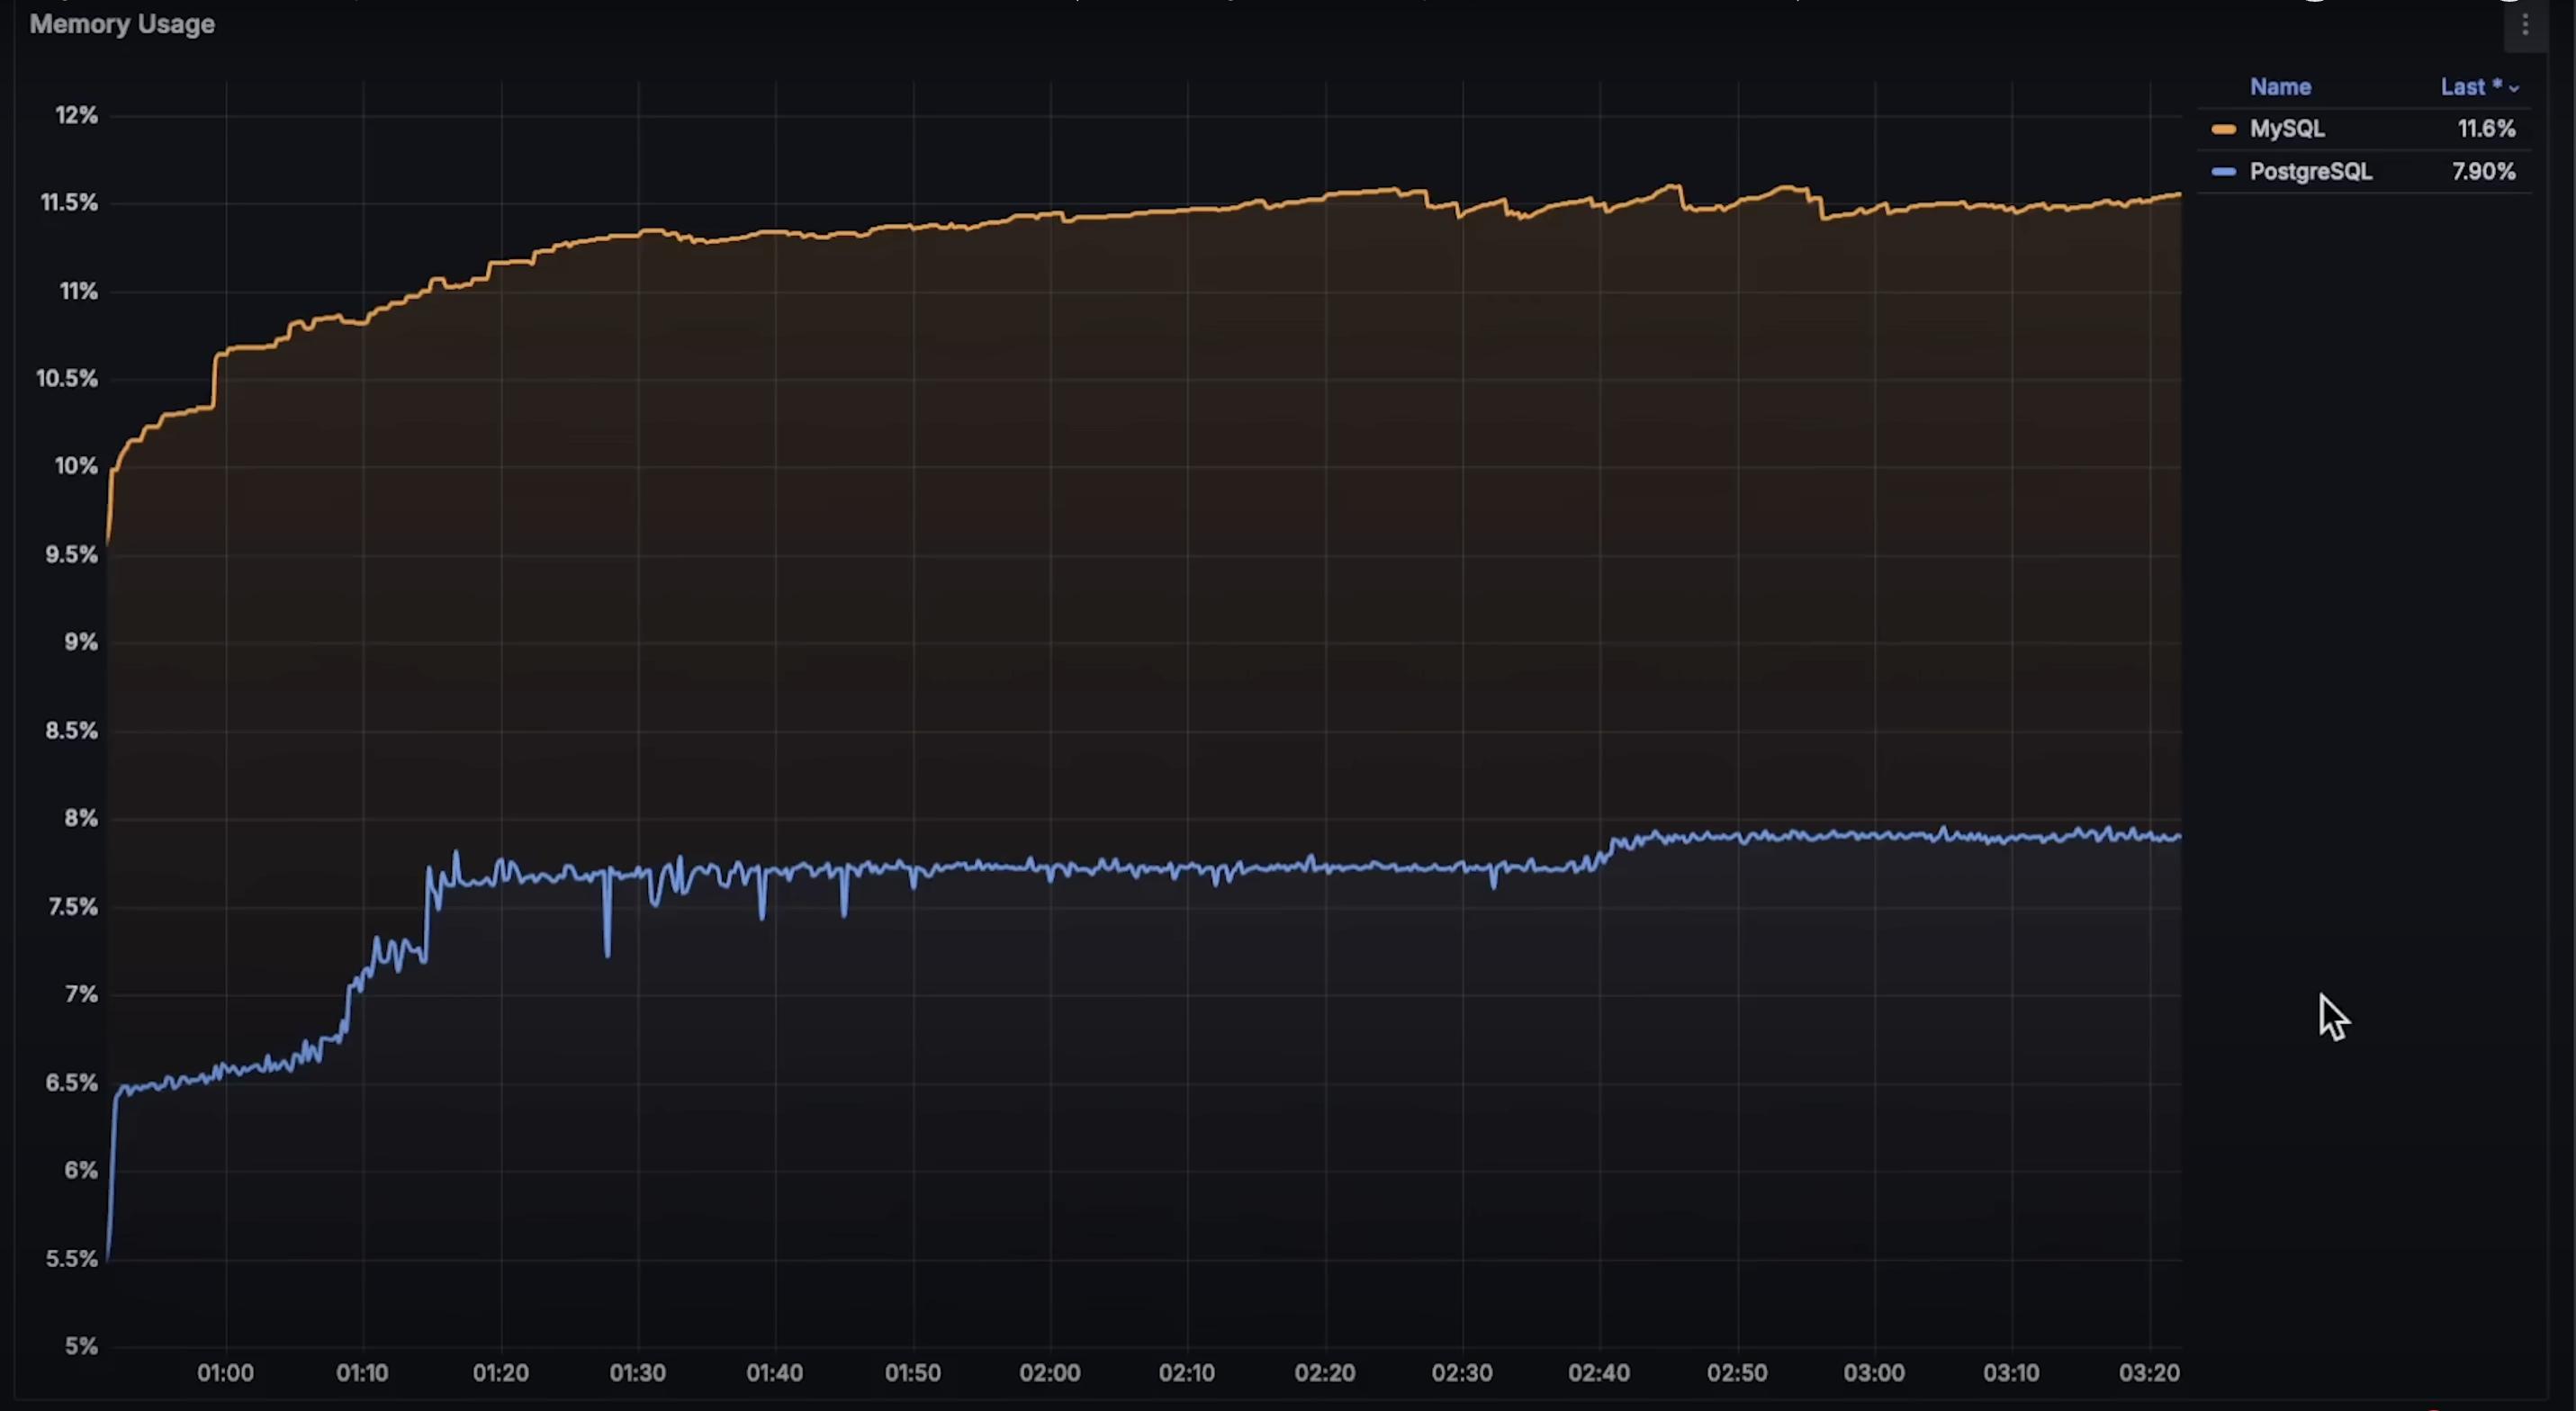Click the 01:30 time axis label
Screen dimensions: 2576x1411
tap(637, 1373)
